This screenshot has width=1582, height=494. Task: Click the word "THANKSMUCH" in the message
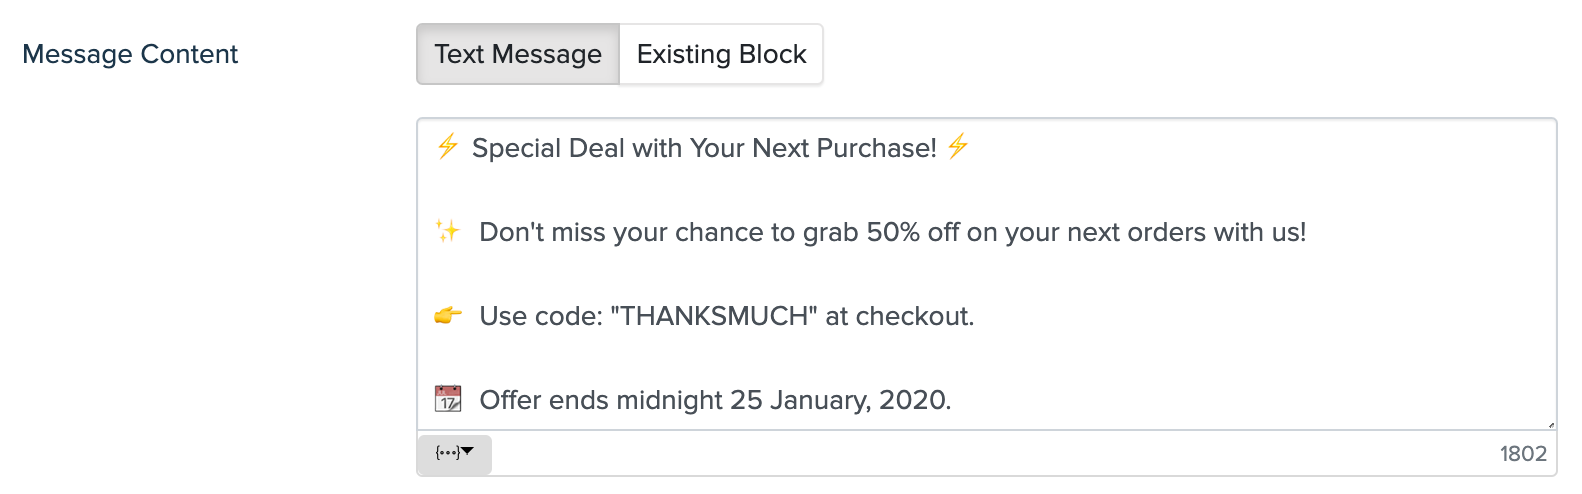click(x=714, y=316)
